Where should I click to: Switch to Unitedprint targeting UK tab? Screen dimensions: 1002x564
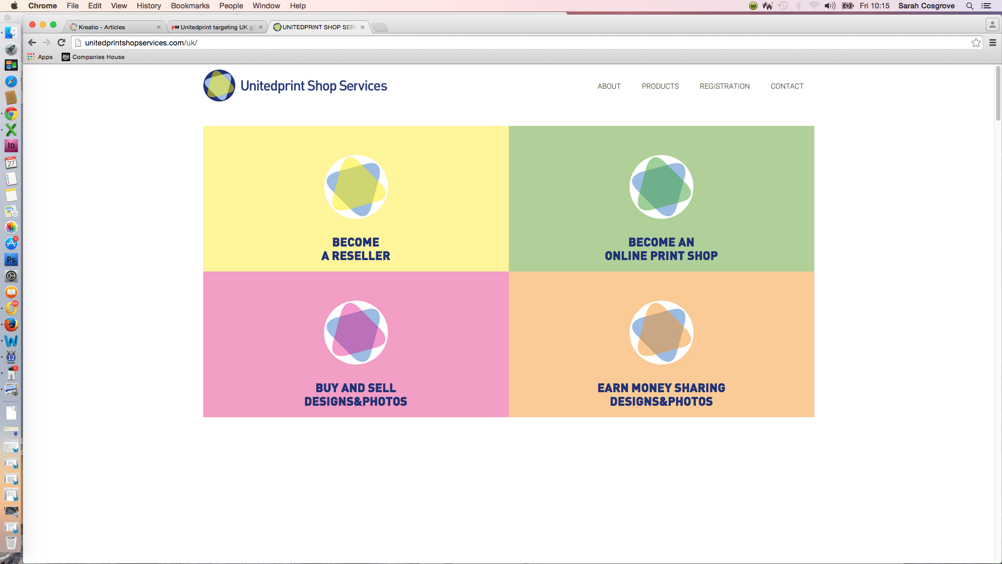point(217,27)
